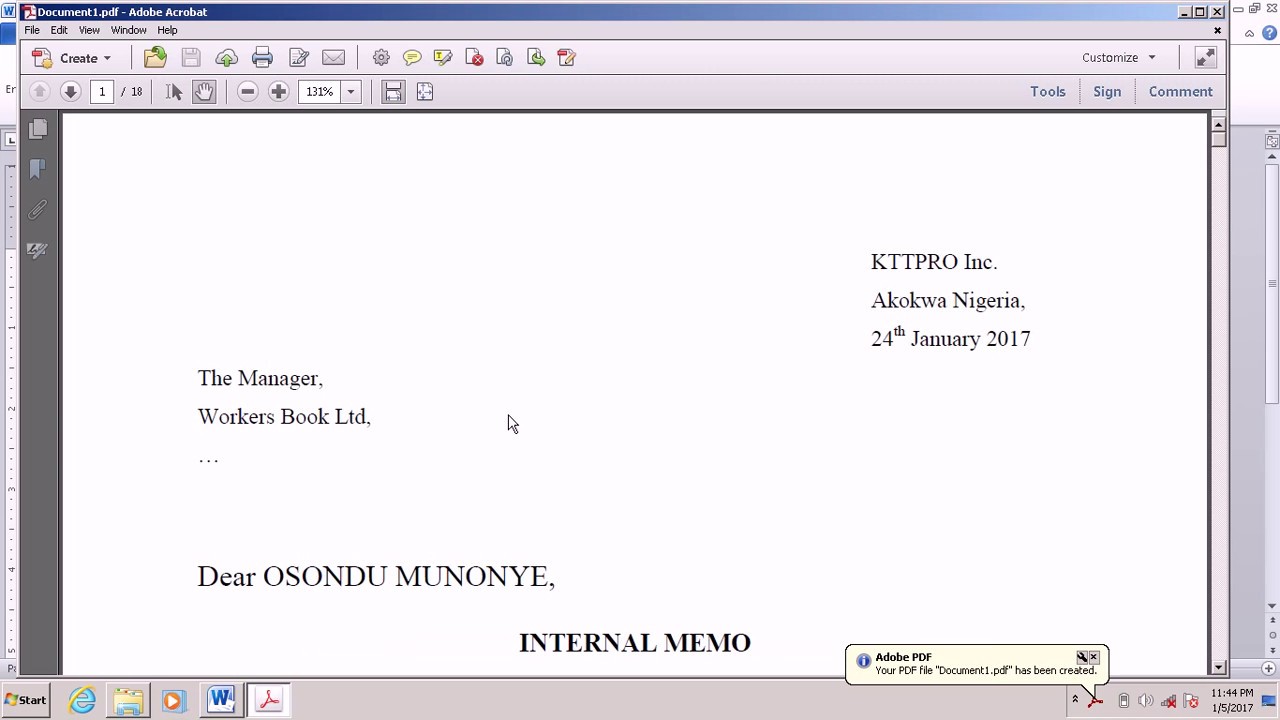Open a file with the folder icon
Screen dimensions: 1280x720
[x=155, y=58]
